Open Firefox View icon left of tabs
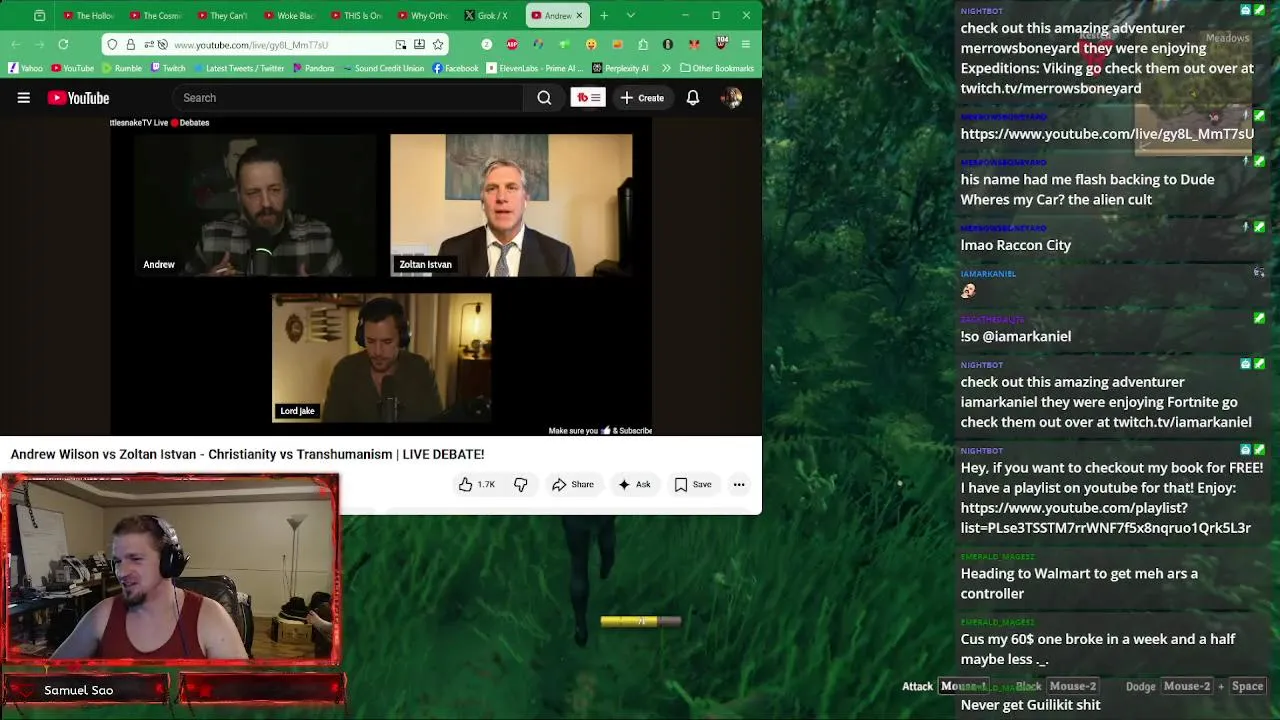This screenshot has height=720, width=1280. (x=39, y=15)
